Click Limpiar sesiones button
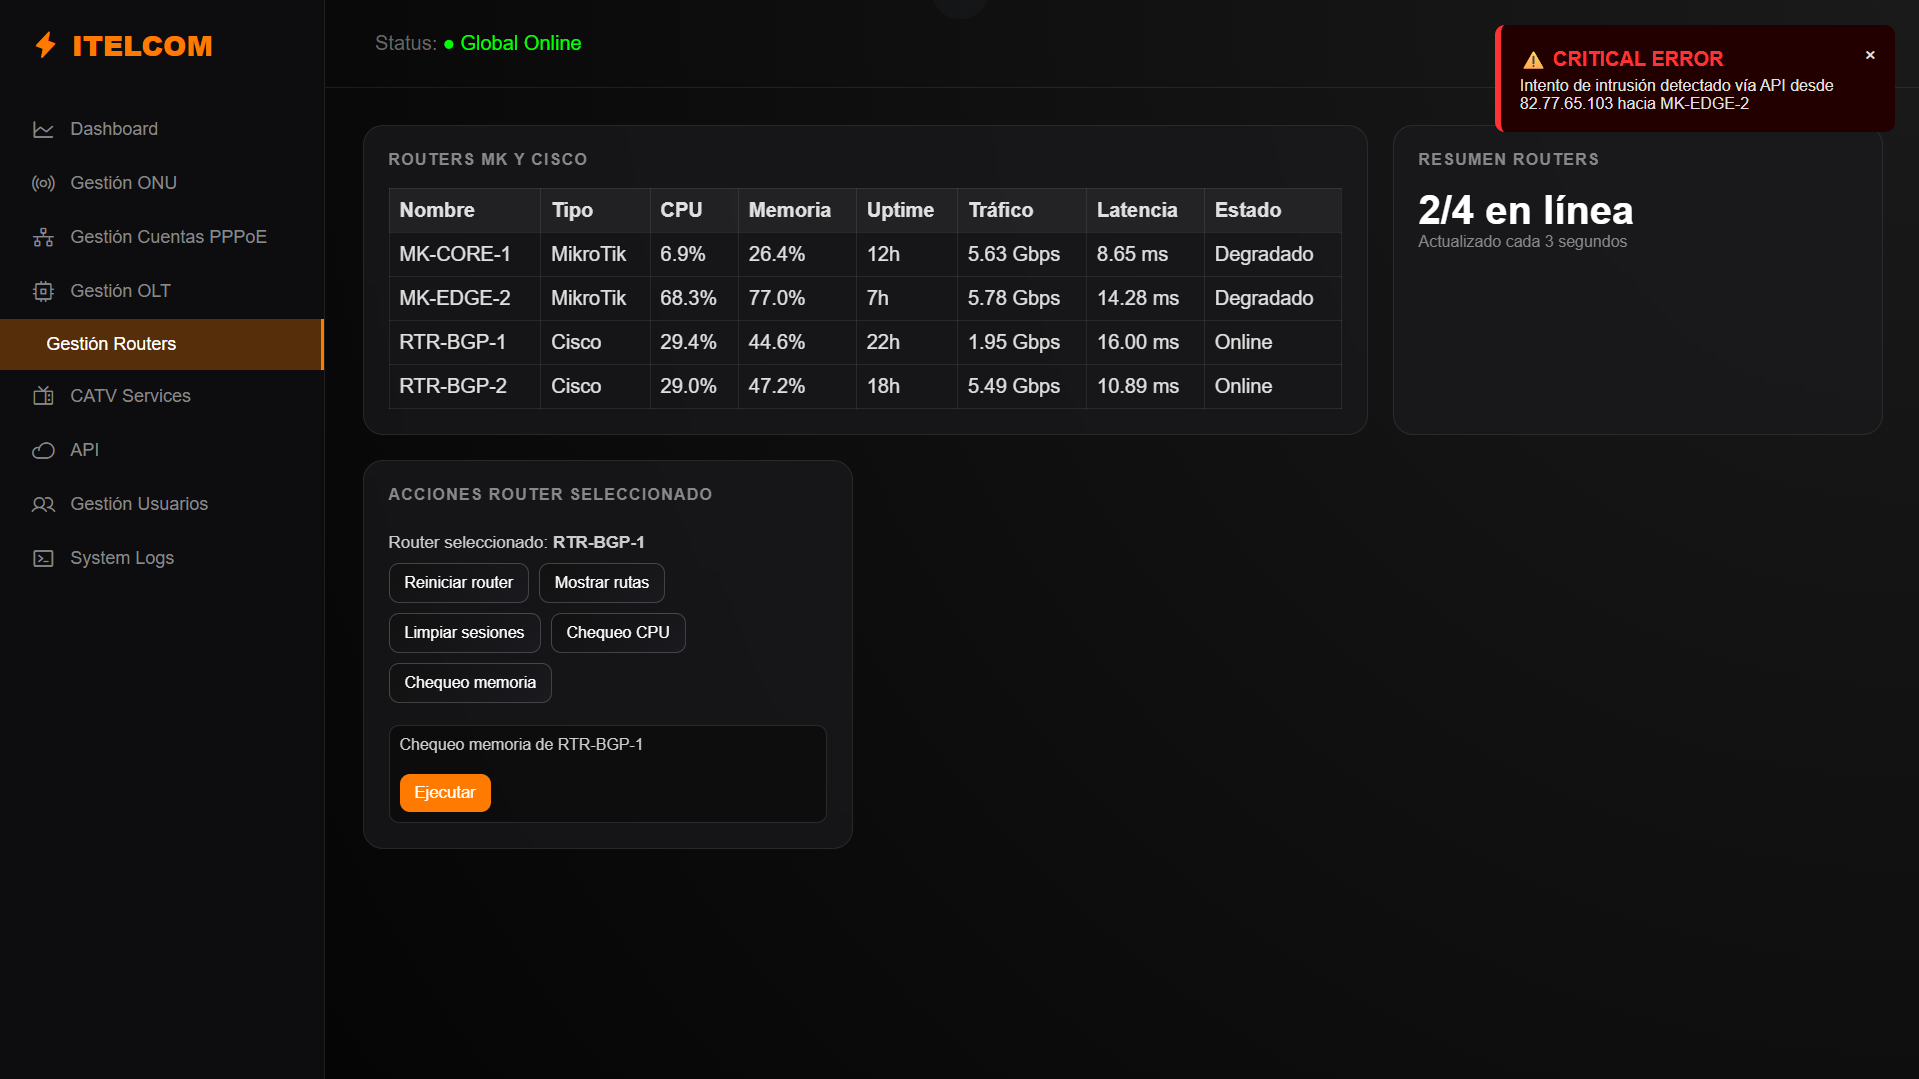The image size is (1919, 1079). pyautogui.click(x=464, y=633)
